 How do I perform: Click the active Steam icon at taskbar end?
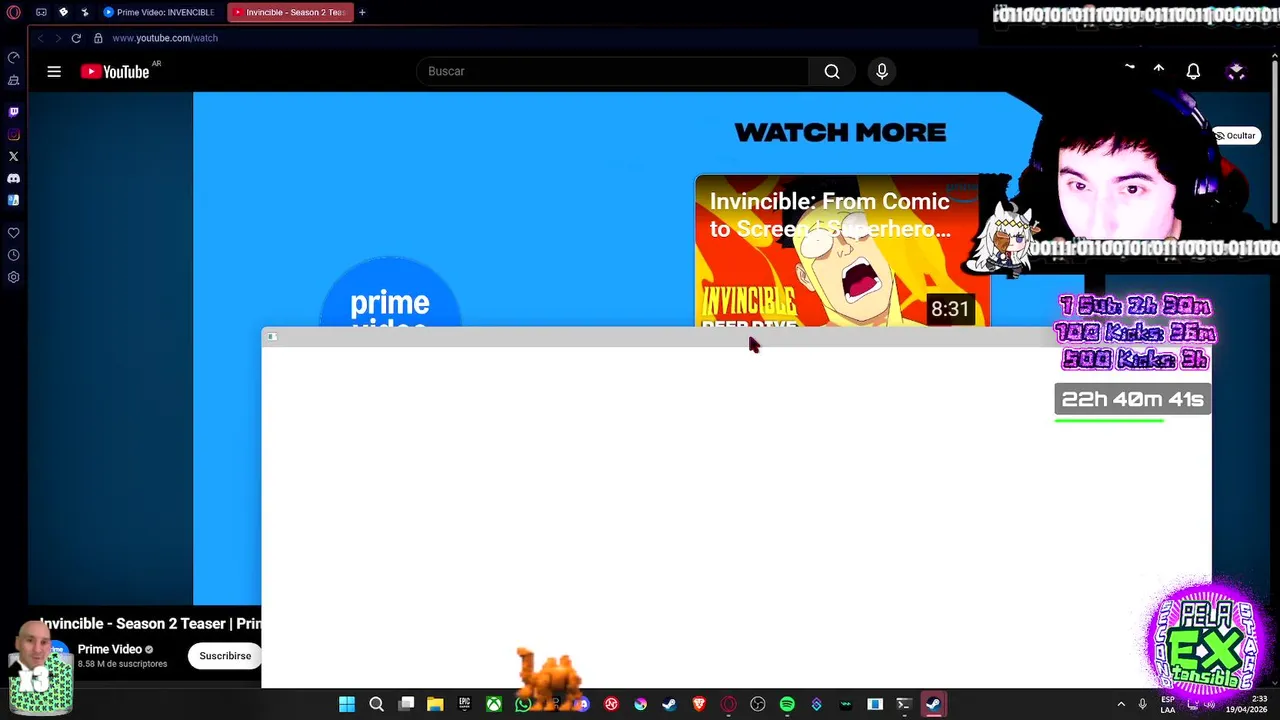coord(933,704)
